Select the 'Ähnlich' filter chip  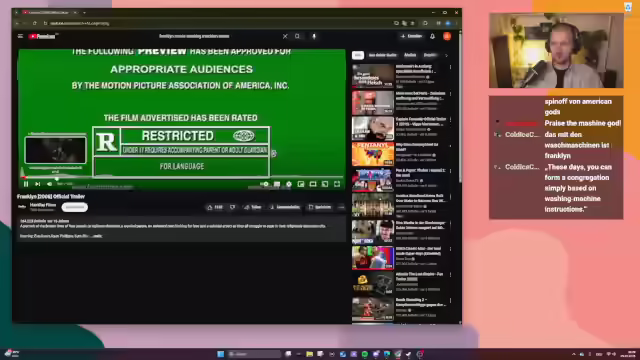pyautogui.click(x=410, y=55)
